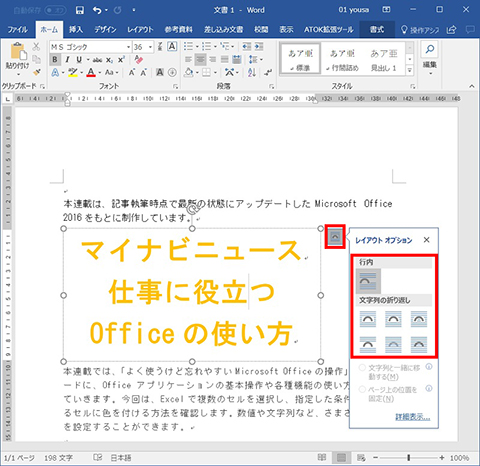
Task: Align text left
Action: click(x=188, y=60)
